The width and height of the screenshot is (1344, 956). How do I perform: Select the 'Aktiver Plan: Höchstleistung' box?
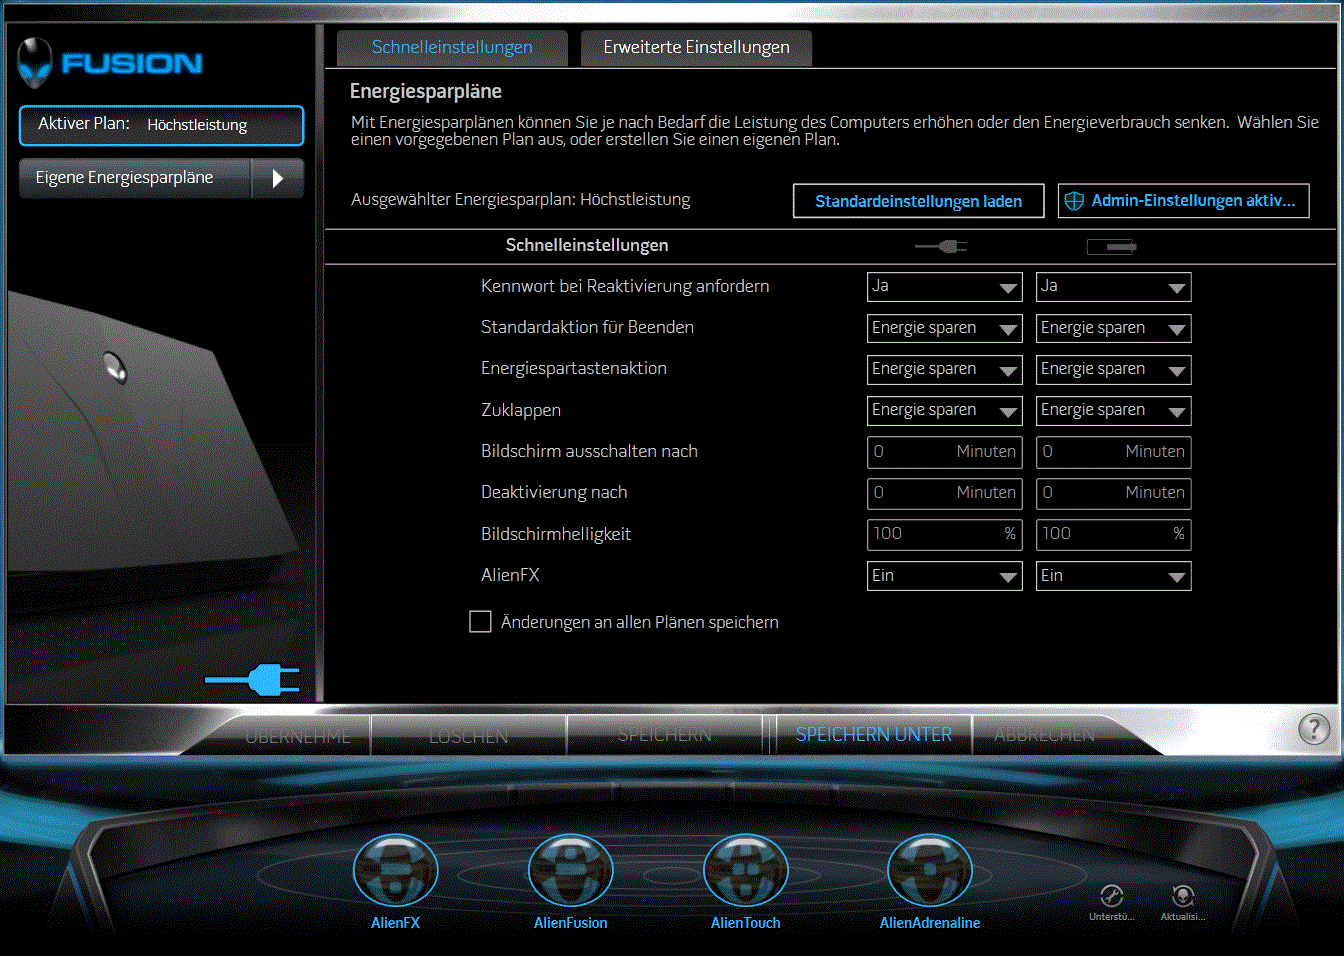(x=161, y=125)
